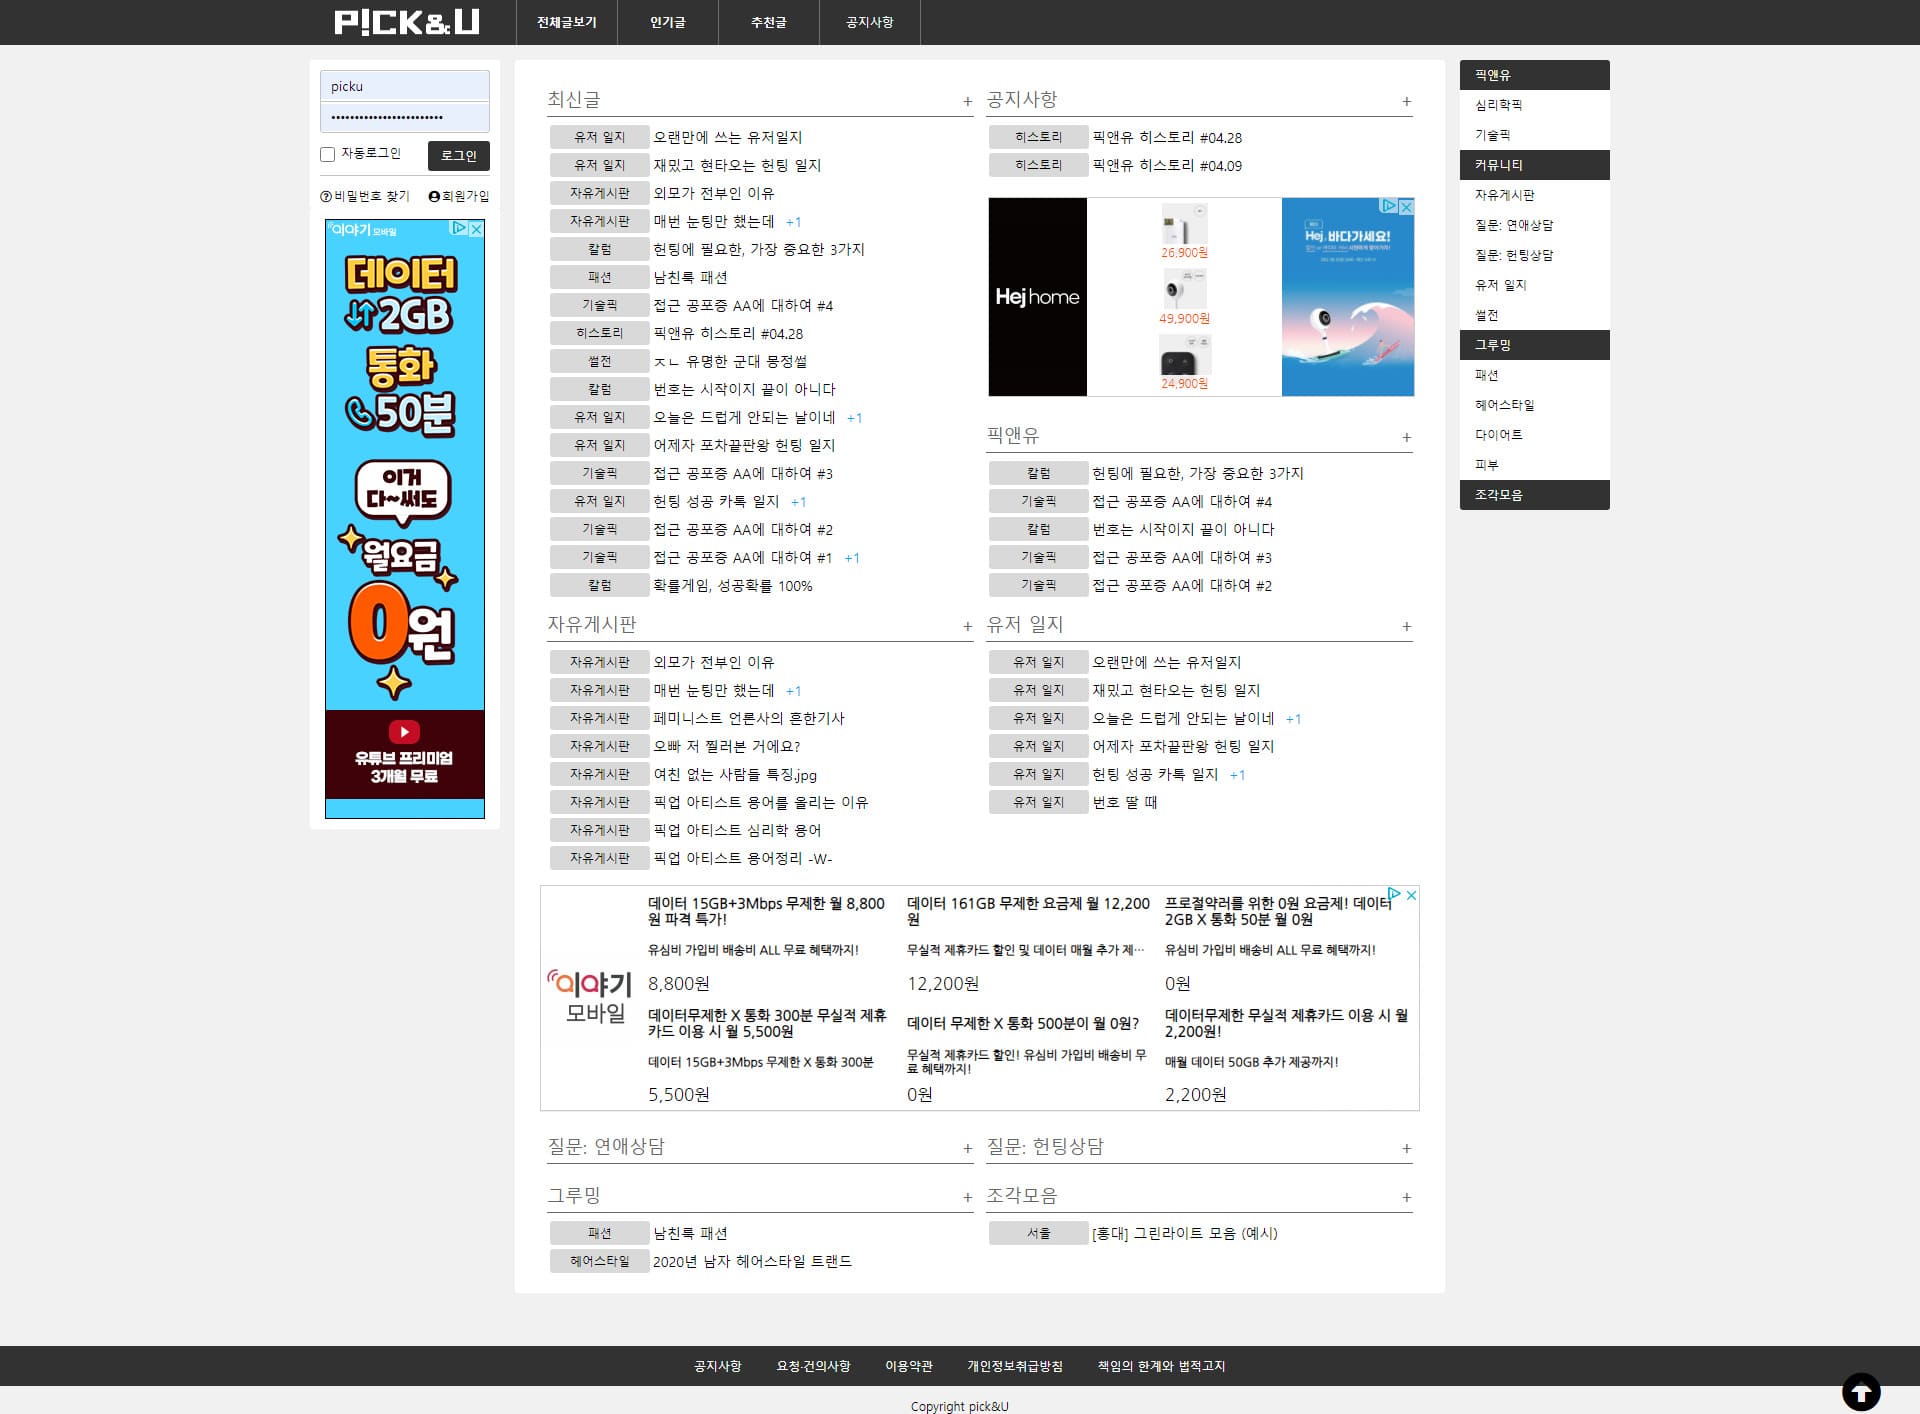Expand the 유저 일지 section plus
1920x1414 pixels.
[x=1406, y=627]
